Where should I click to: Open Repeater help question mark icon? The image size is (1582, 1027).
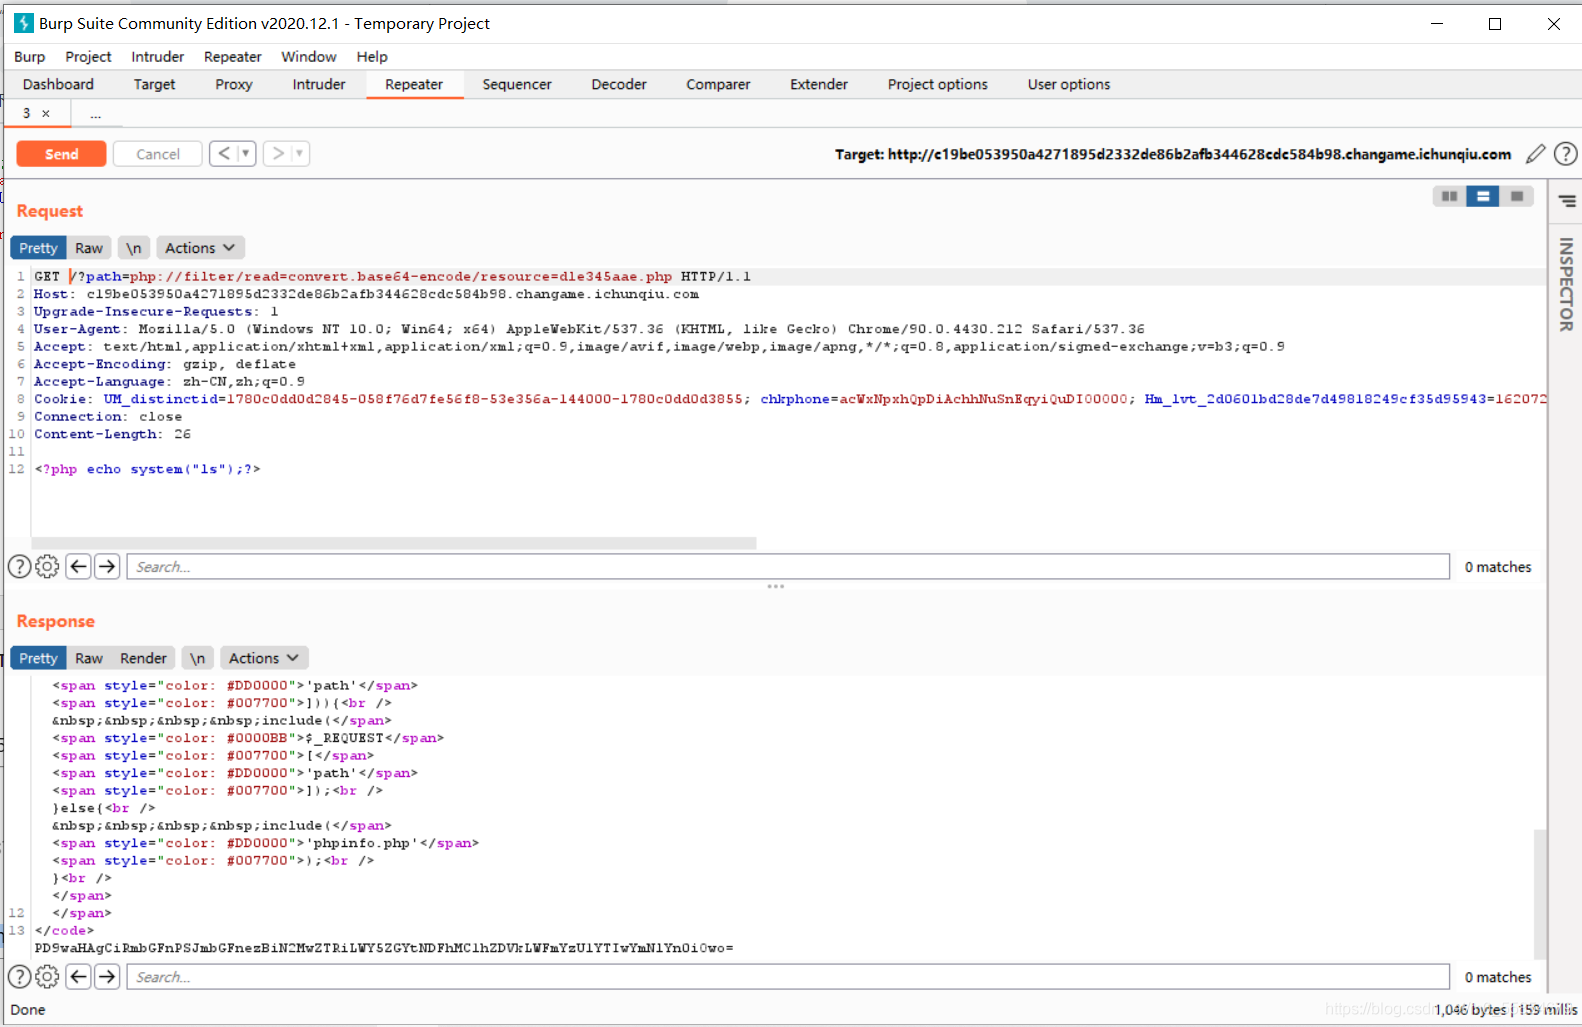click(x=1566, y=154)
